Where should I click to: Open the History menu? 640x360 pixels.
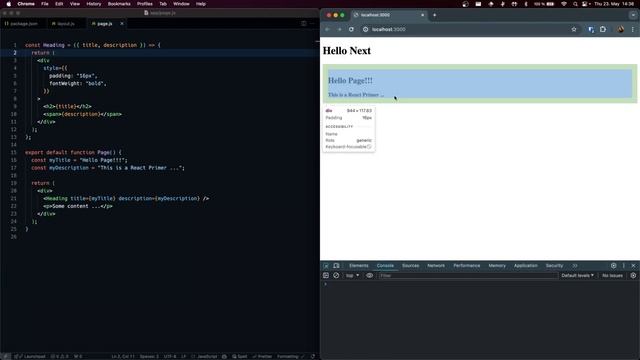(94, 4)
